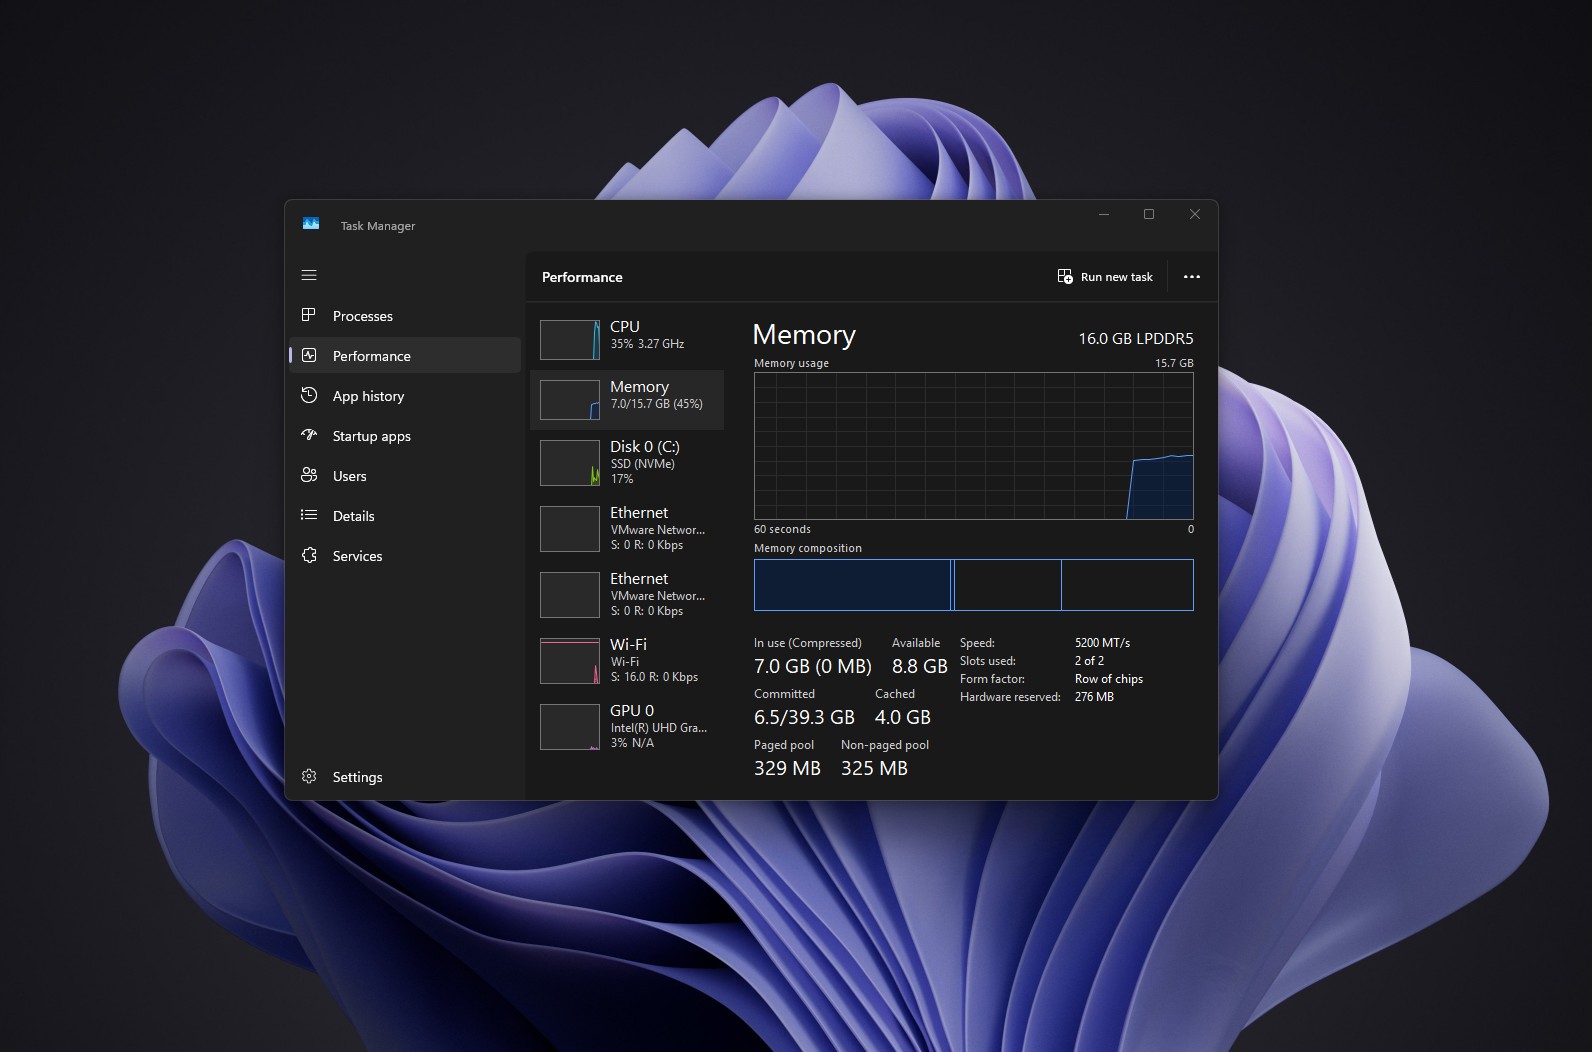Click the Services puzzle-piece icon
Image resolution: width=1592 pixels, height=1052 pixels.
[x=309, y=555]
